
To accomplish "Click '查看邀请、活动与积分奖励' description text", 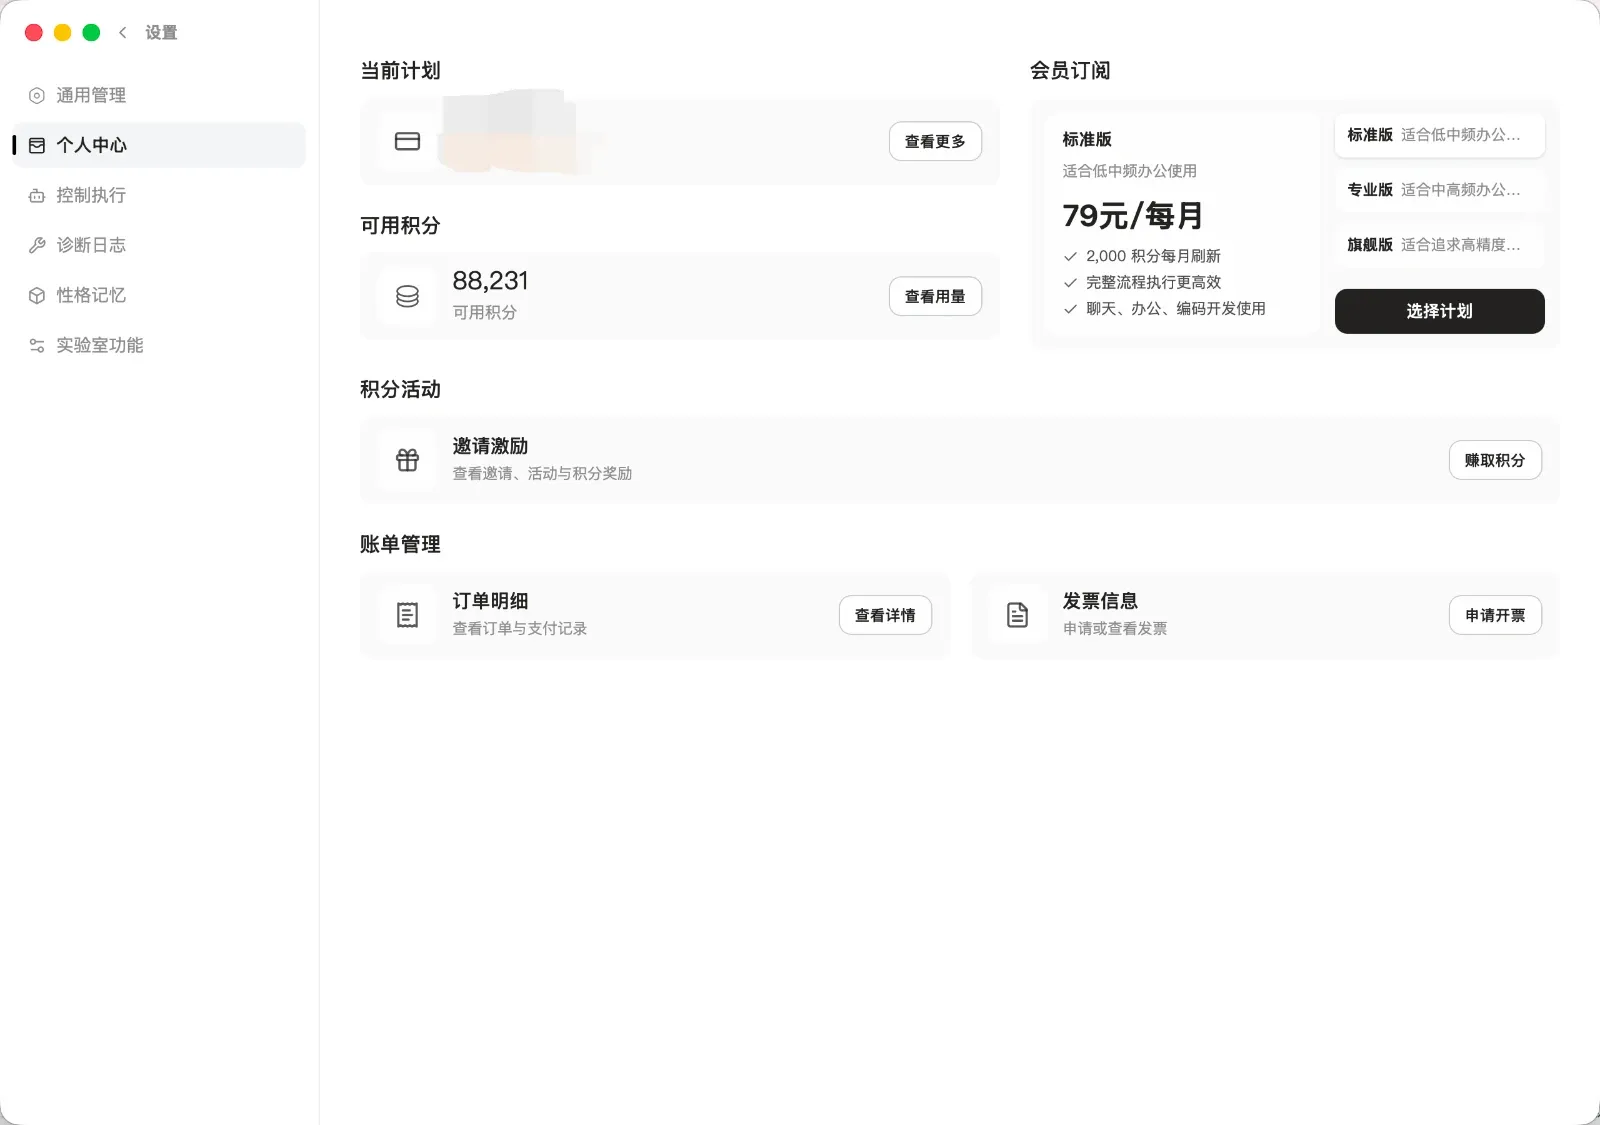I will coord(542,474).
